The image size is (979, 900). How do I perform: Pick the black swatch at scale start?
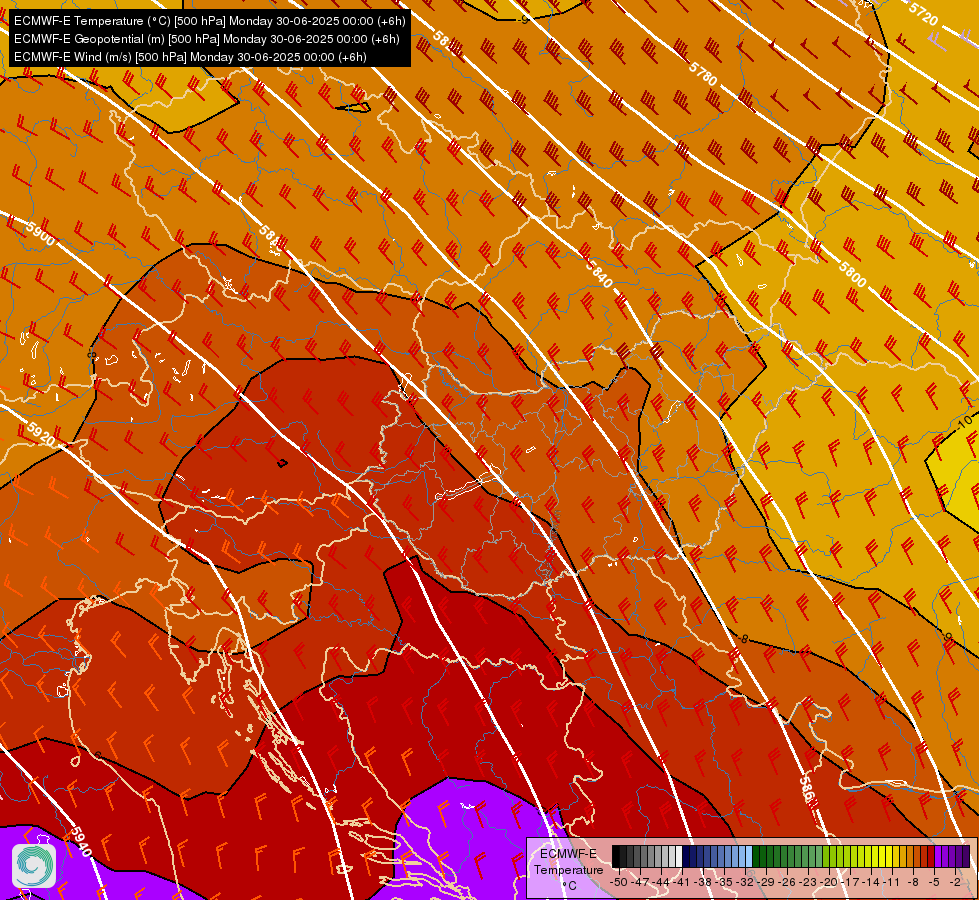[x=616, y=856]
